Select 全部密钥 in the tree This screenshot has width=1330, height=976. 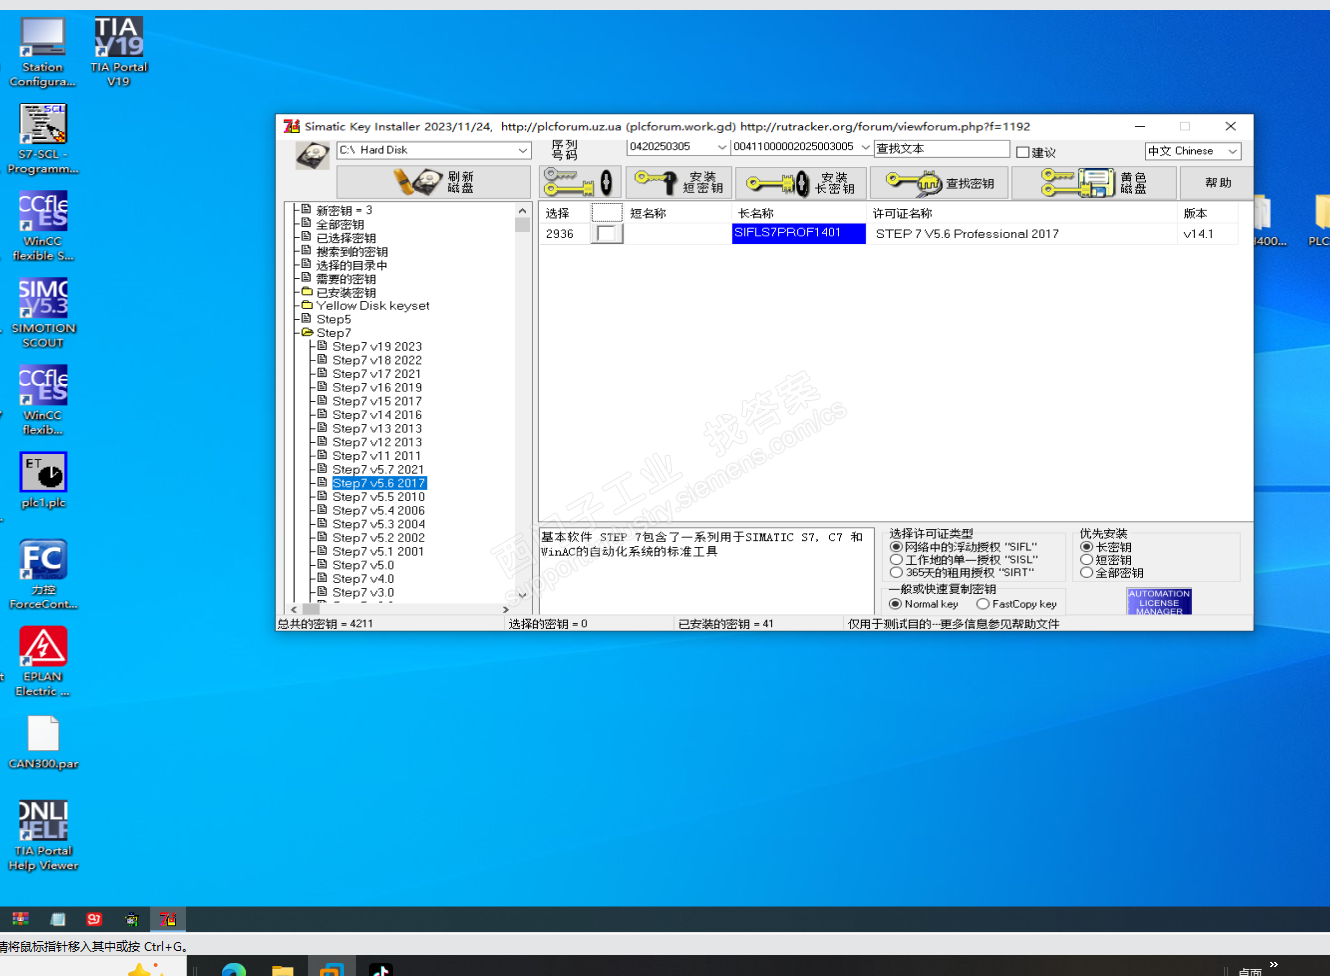pos(340,225)
